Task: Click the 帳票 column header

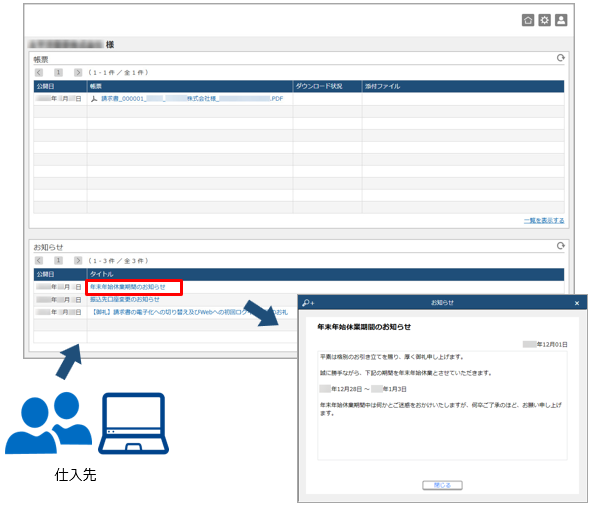Action: pos(190,86)
